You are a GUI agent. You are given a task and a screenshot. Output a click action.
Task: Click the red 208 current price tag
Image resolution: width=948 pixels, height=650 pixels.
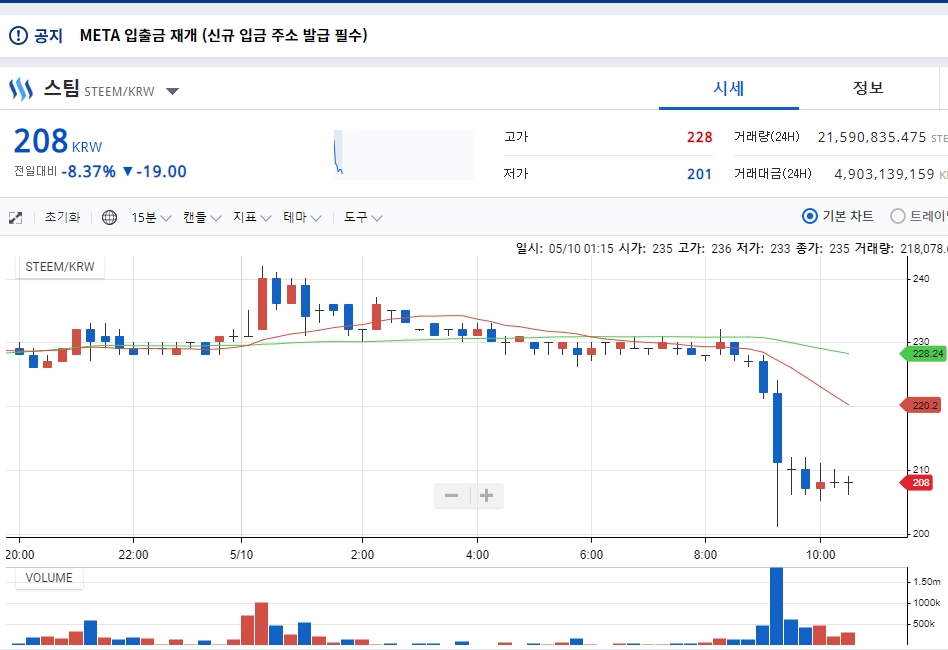pos(917,483)
